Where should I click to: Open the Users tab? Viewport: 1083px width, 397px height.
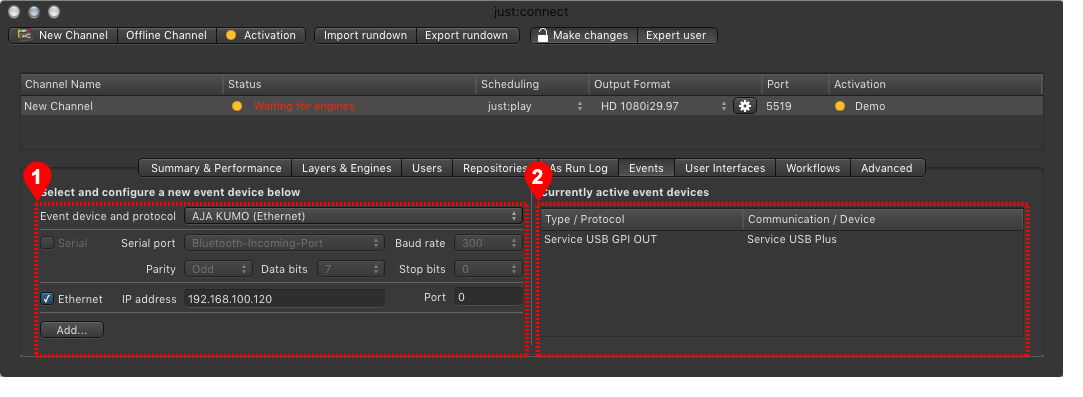(427, 168)
